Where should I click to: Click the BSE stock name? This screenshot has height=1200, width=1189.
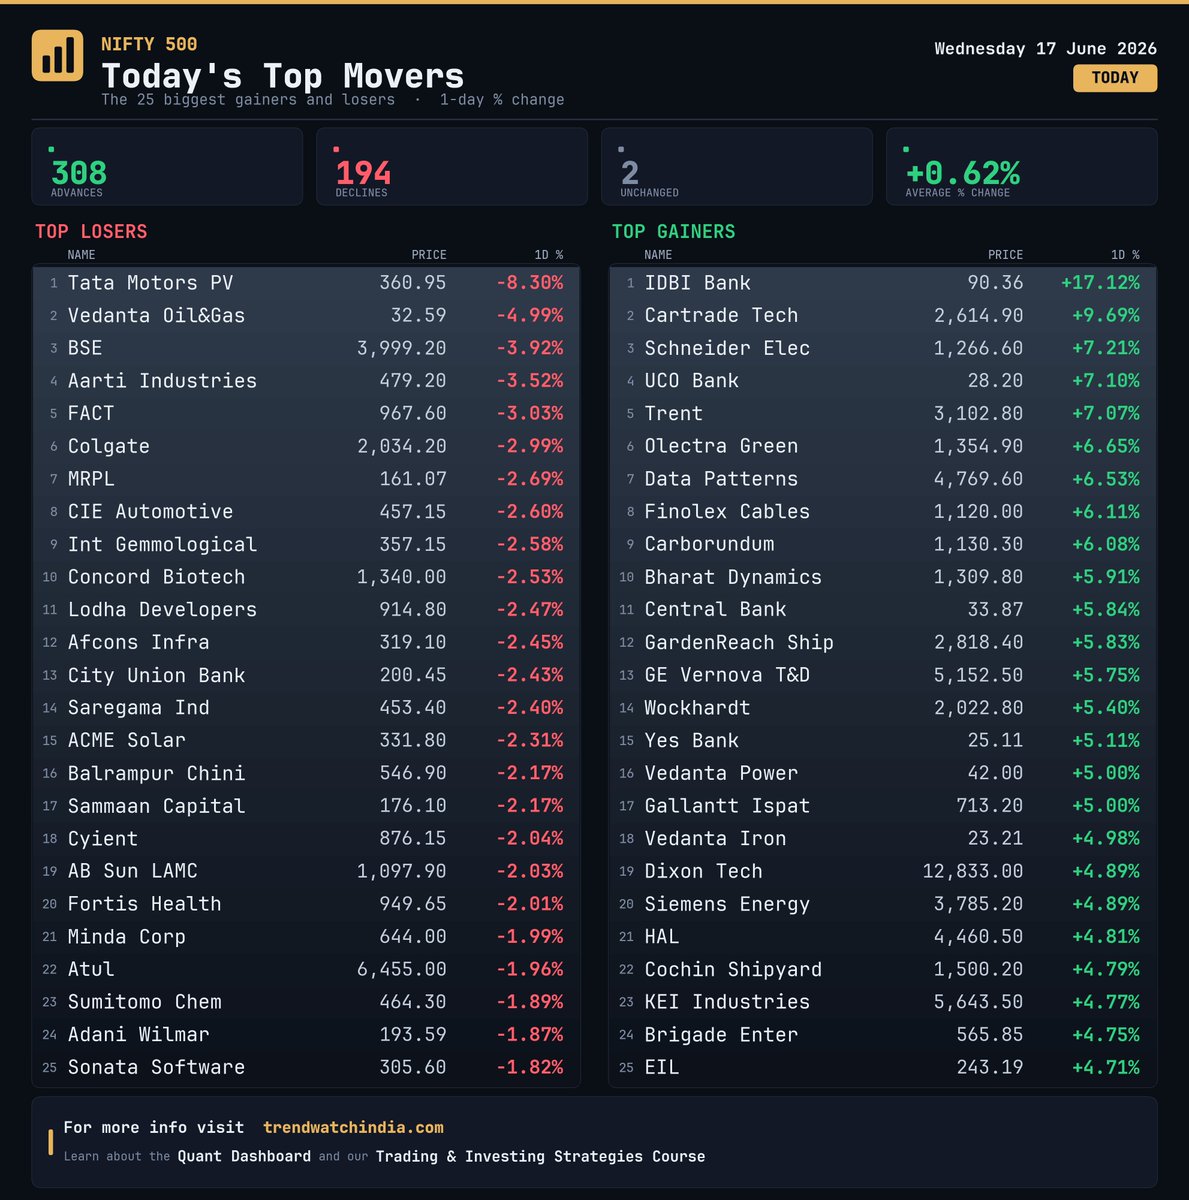[x=85, y=348]
